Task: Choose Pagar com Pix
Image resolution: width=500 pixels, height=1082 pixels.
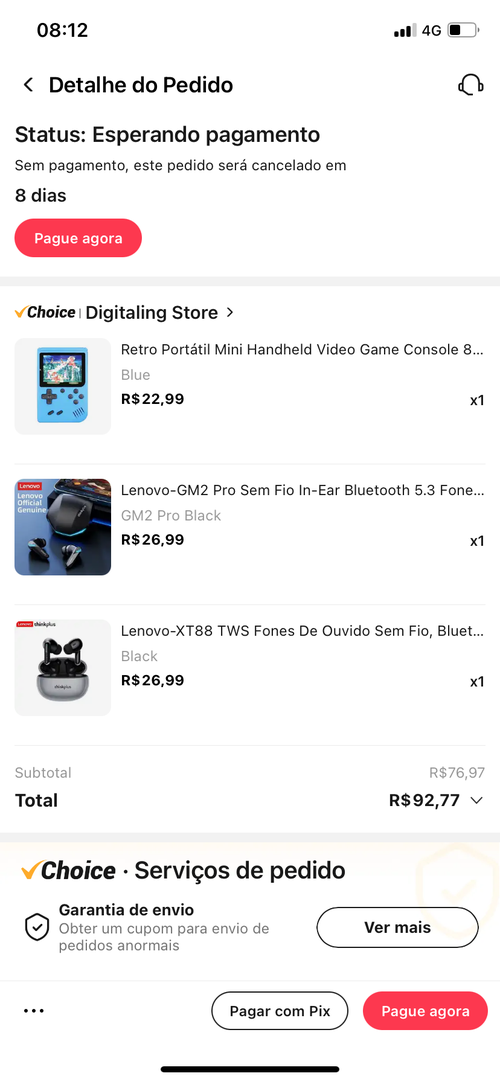Action: [x=279, y=1011]
